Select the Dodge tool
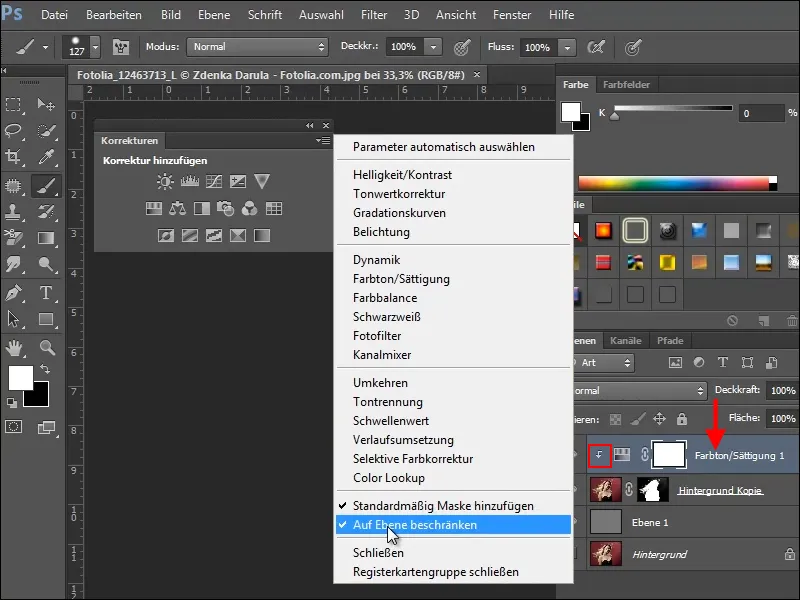 pyautogui.click(x=46, y=264)
